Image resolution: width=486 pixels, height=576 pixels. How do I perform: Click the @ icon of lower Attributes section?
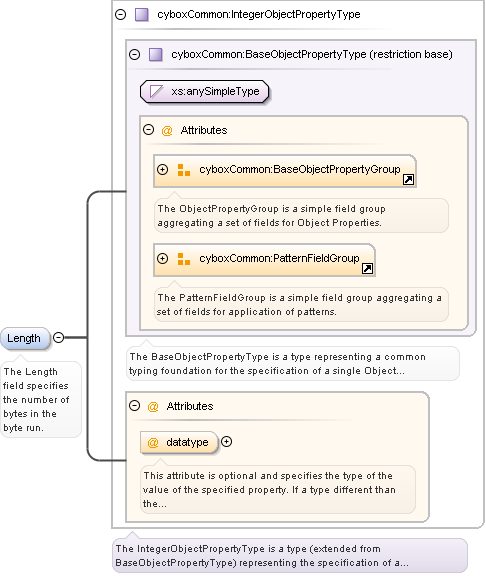tap(153, 406)
